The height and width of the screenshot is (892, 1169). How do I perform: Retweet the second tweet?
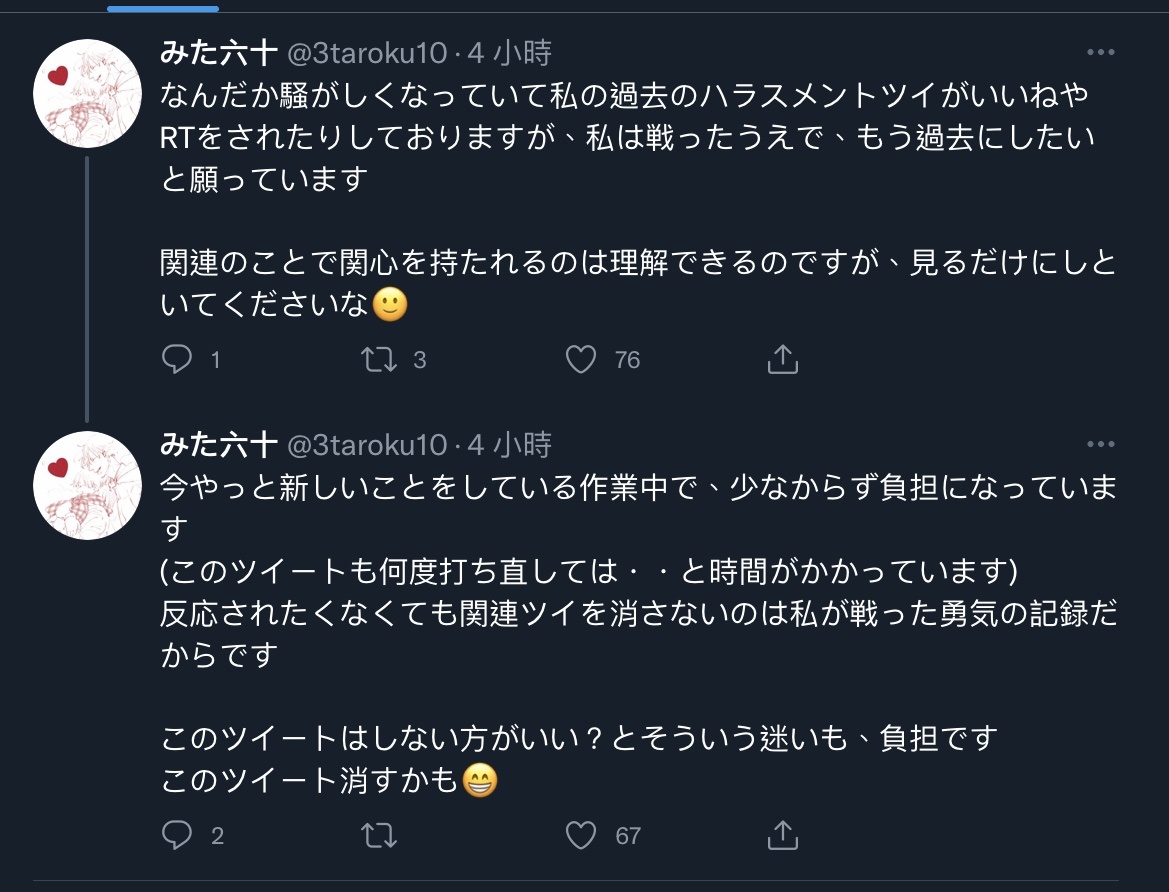379,835
